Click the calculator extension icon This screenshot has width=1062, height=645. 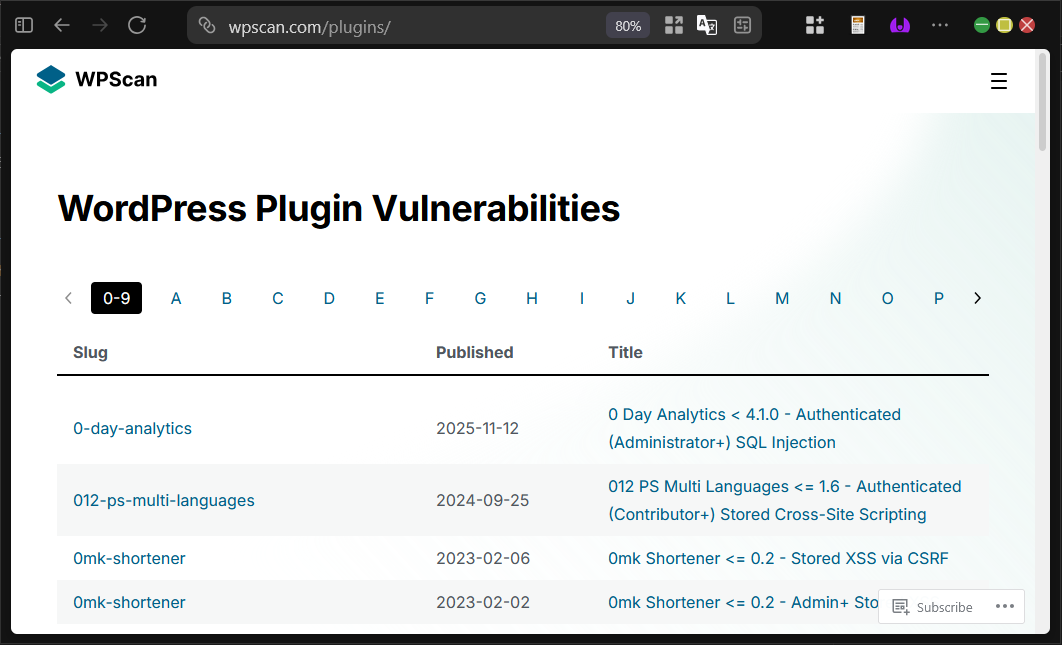point(858,26)
